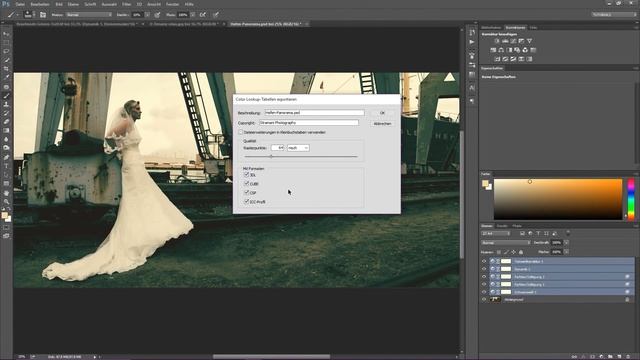The height and width of the screenshot is (360, 640).
Task: Filter layers by type (T) icon
Action: [x=538, y=233]
